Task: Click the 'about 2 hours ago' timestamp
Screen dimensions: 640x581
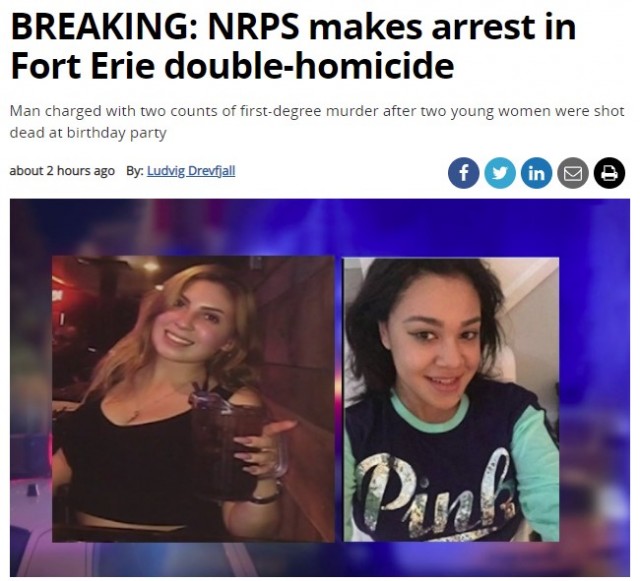Action: (62, 171)
